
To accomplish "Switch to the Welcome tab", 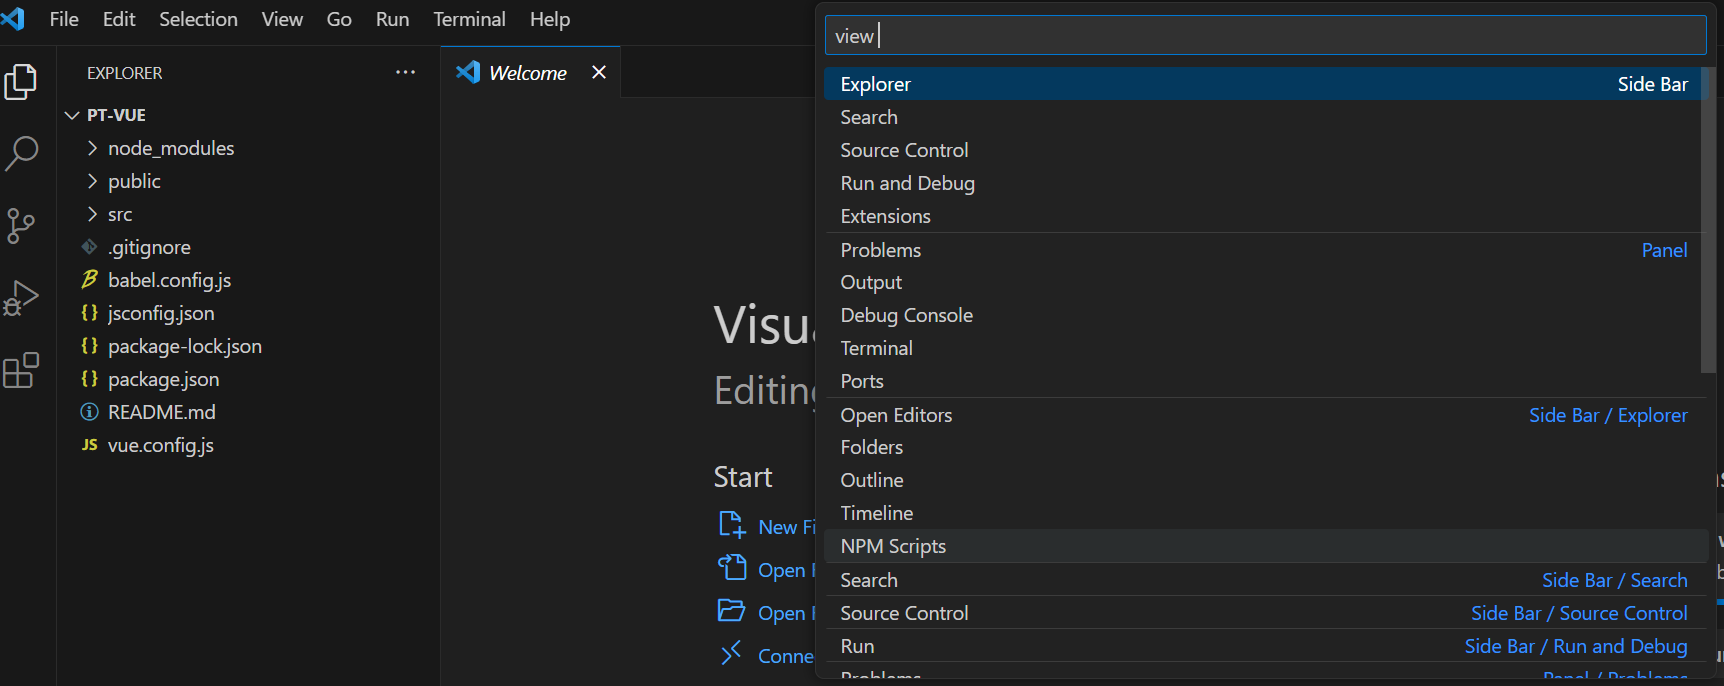I will tap(528, 73).
